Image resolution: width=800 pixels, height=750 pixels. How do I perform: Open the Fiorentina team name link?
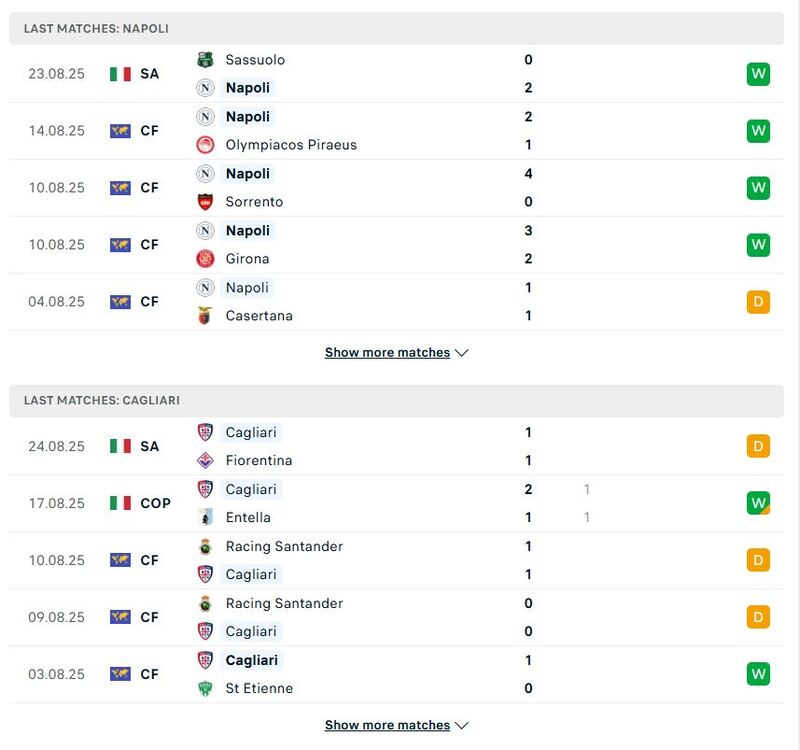click(x=259, y=461)
